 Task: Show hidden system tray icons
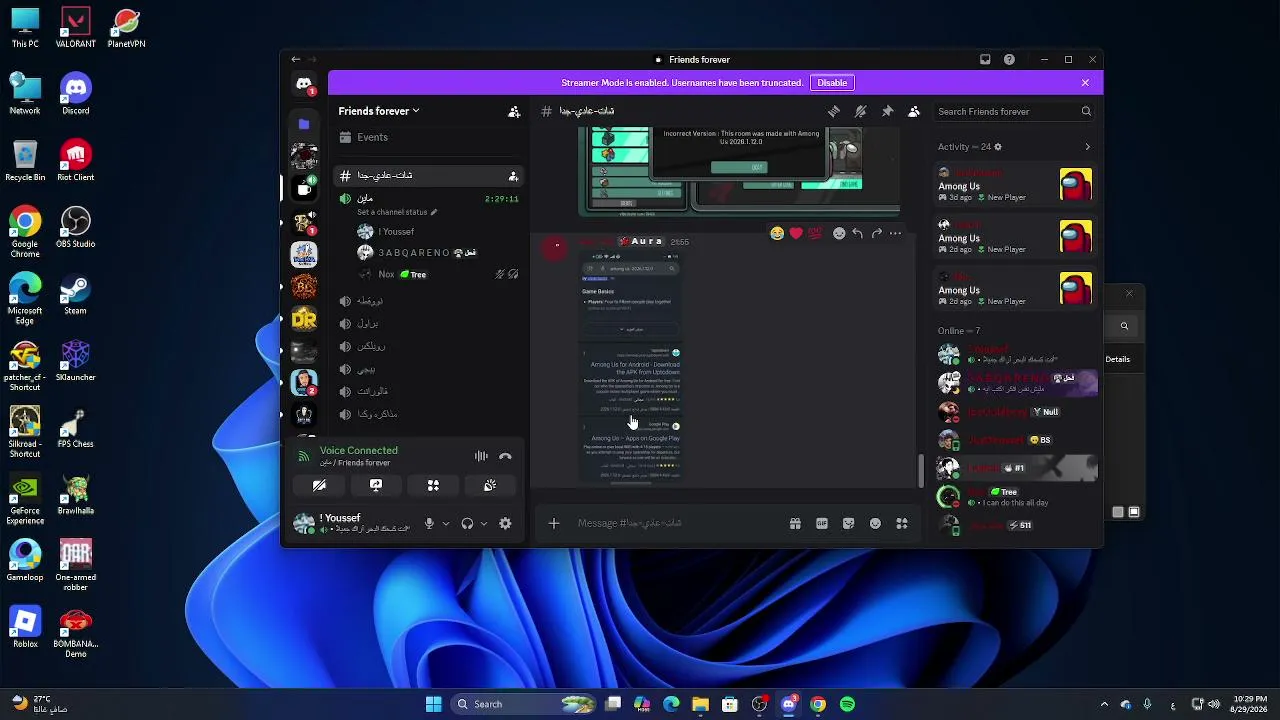tap(1104, 704)
